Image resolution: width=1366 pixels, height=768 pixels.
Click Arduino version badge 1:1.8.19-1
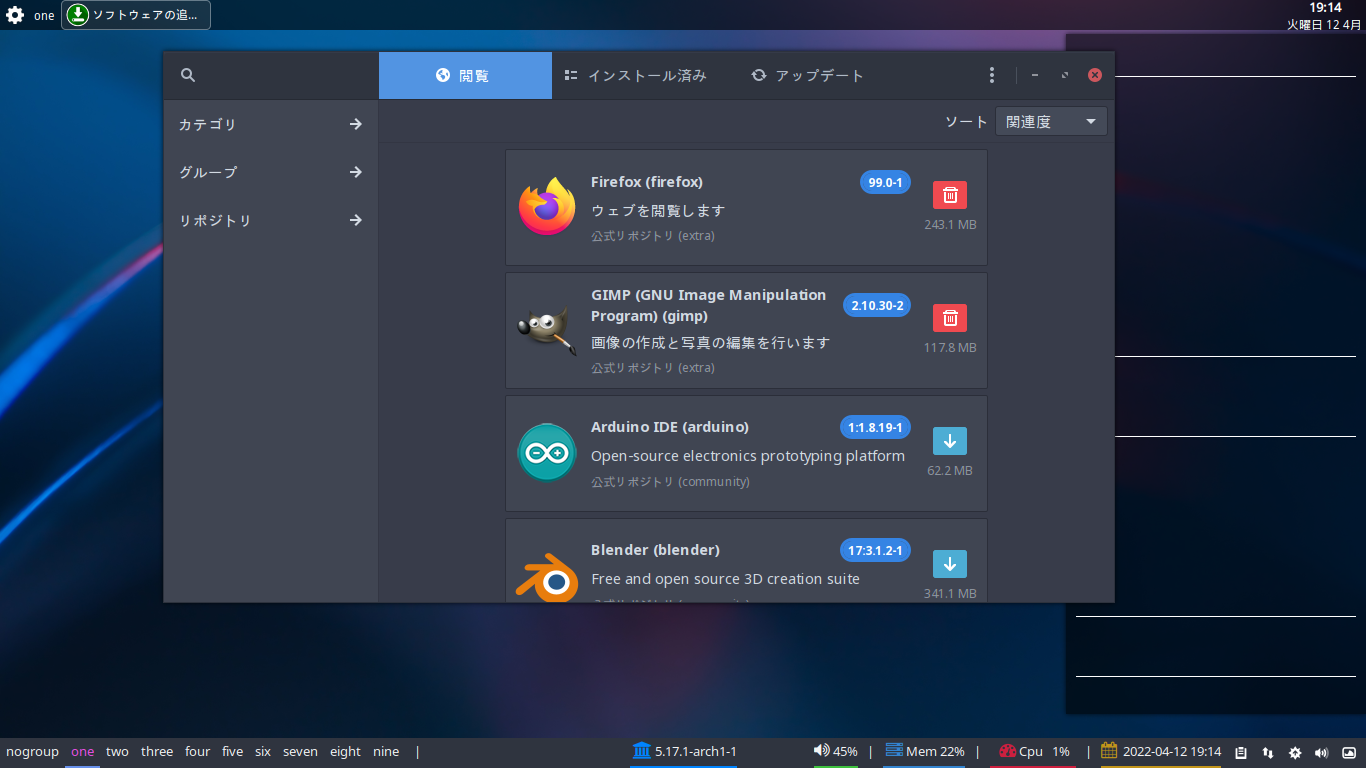coord(875,428)
